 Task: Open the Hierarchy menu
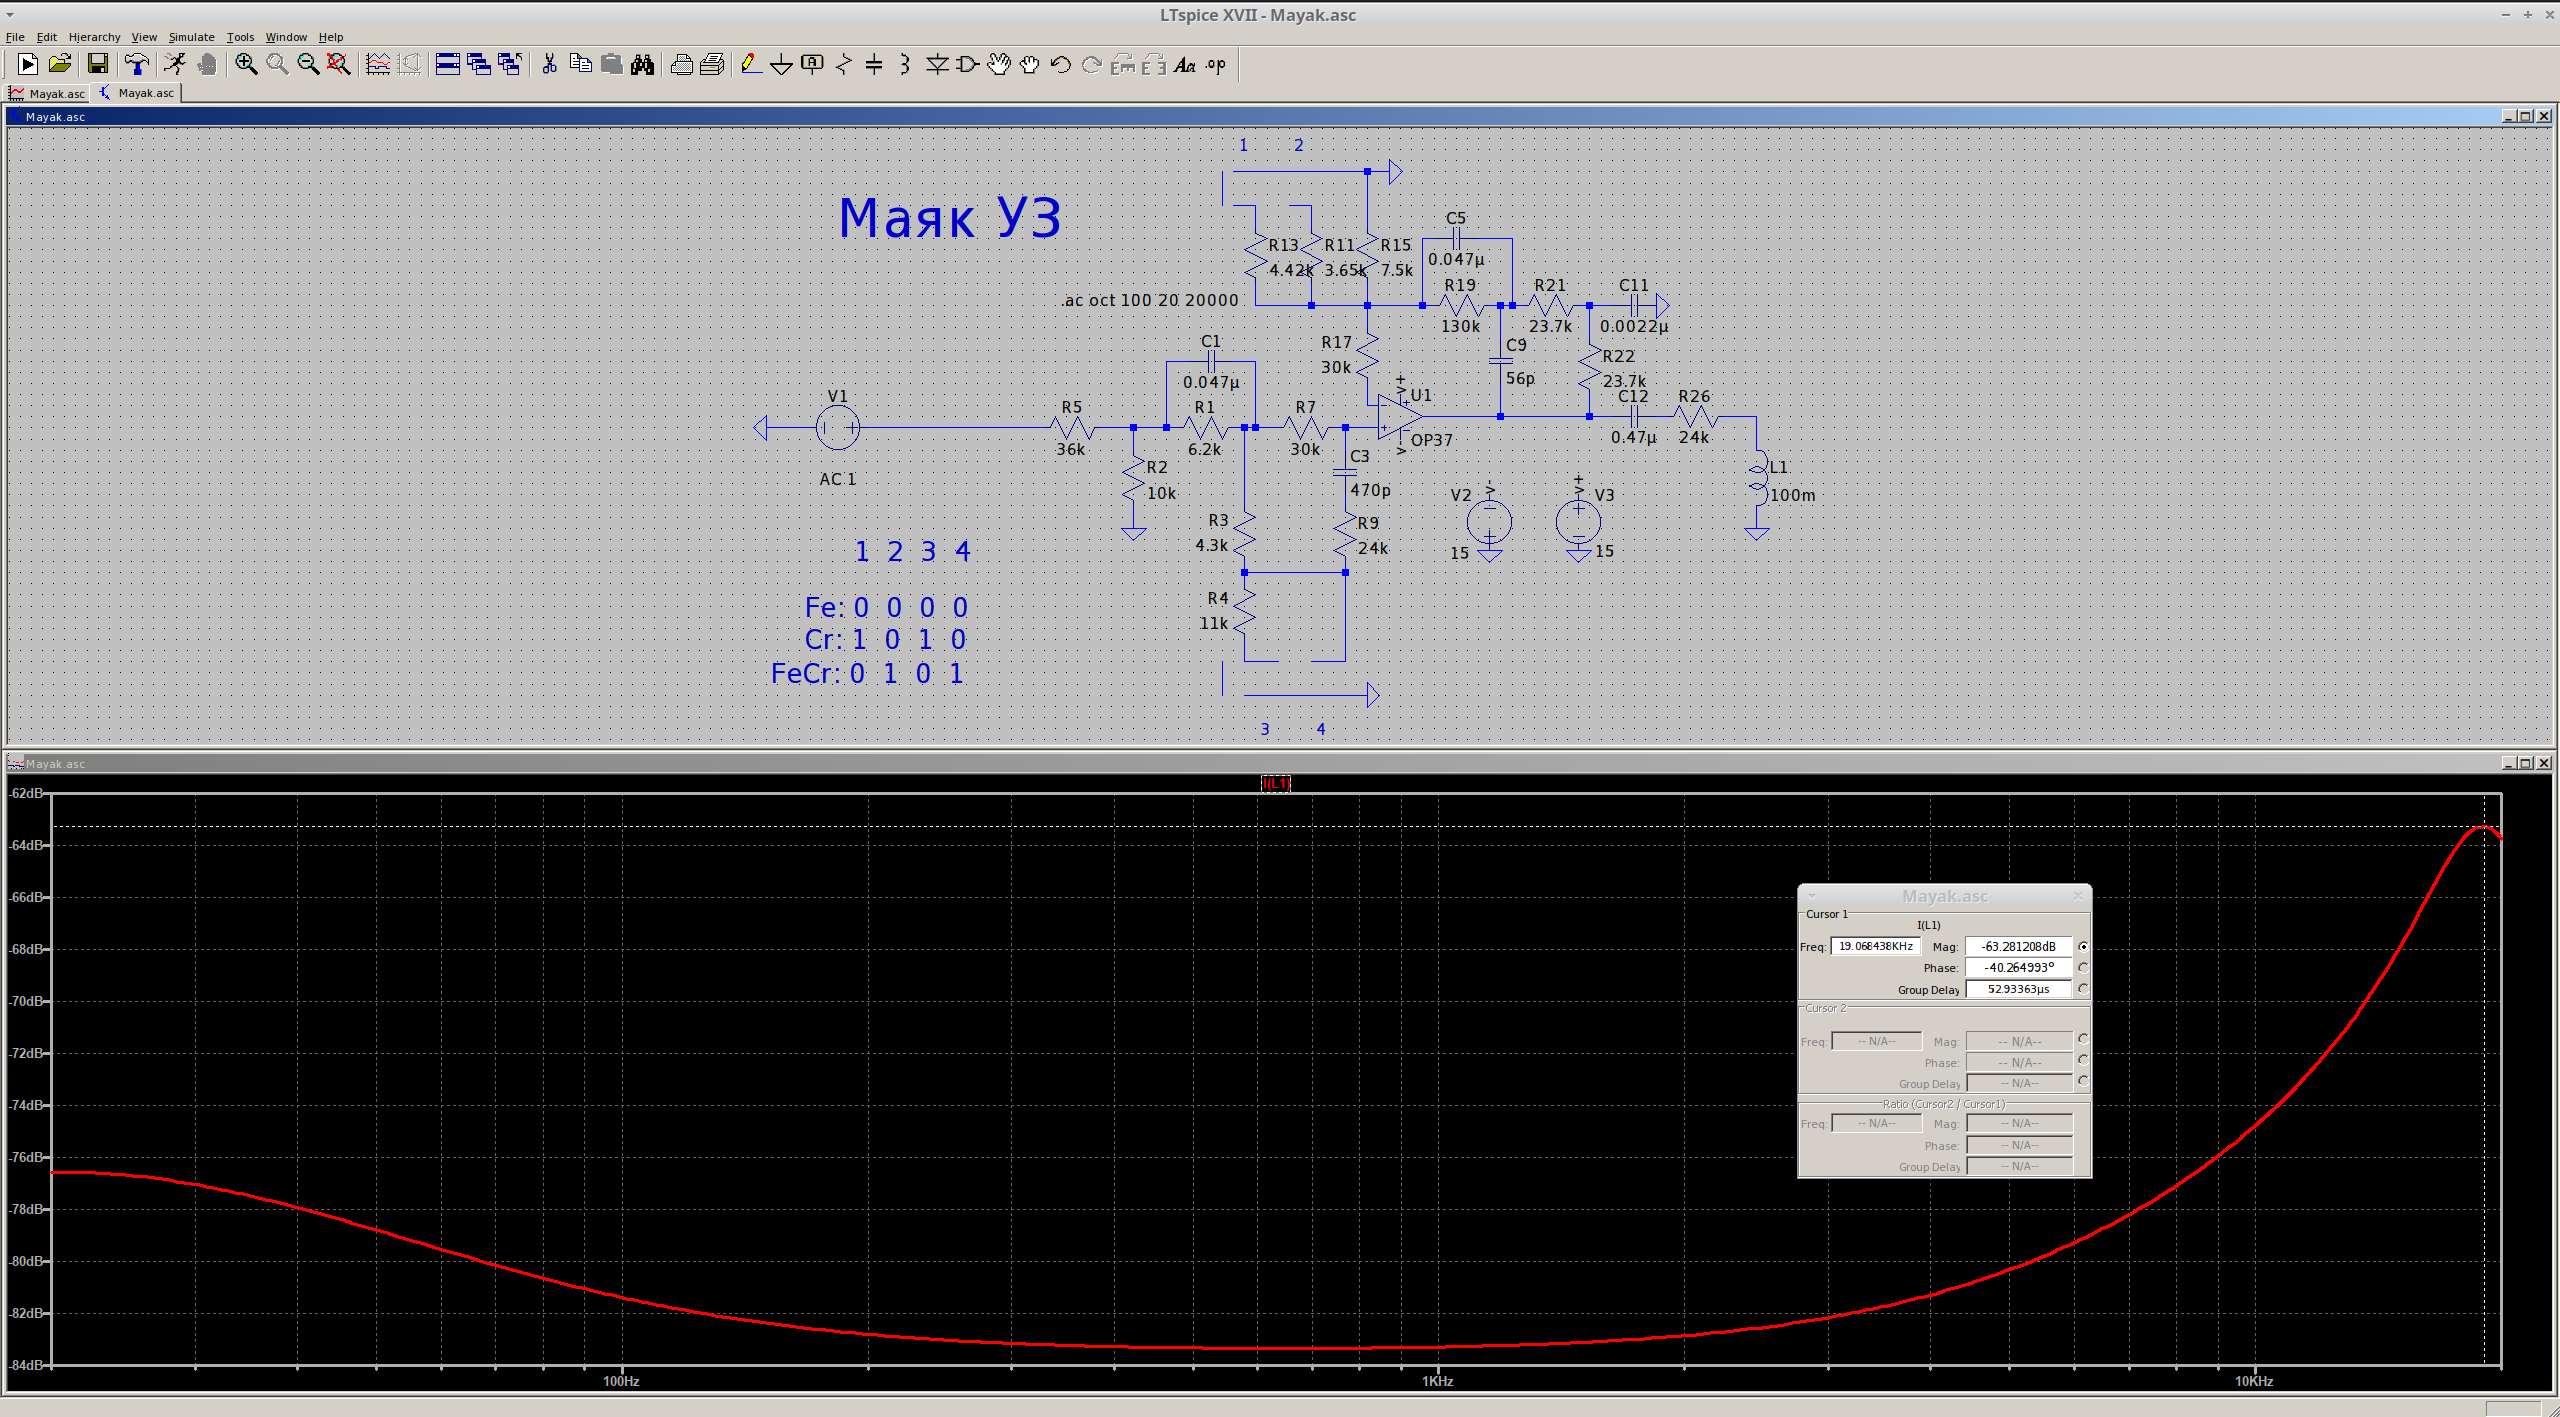[94, 37]
